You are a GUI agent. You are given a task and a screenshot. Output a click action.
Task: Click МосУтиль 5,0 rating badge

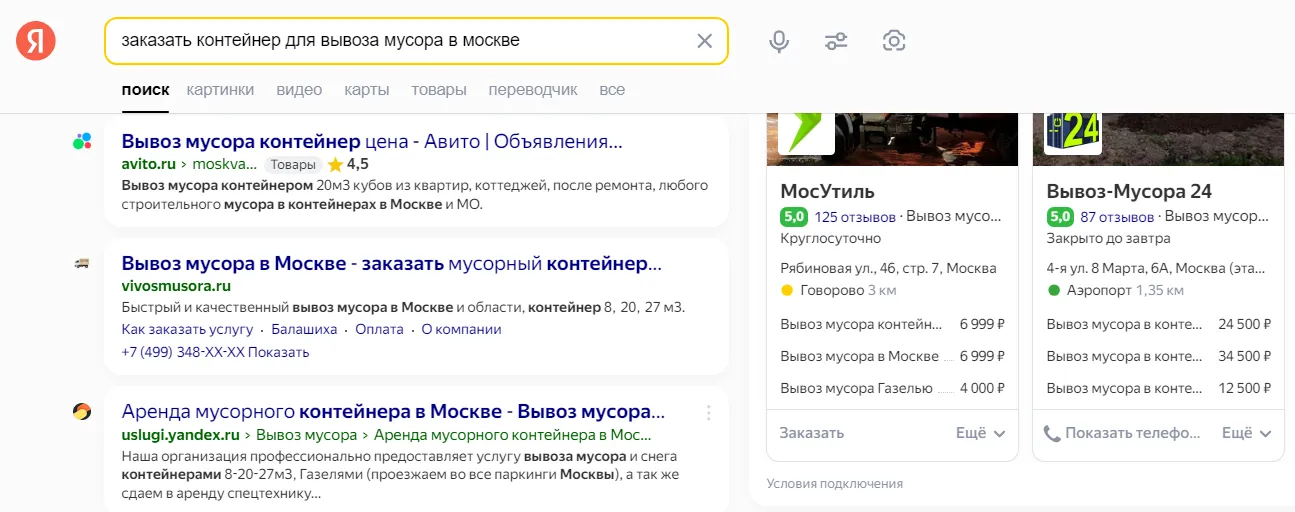[794, 216]
